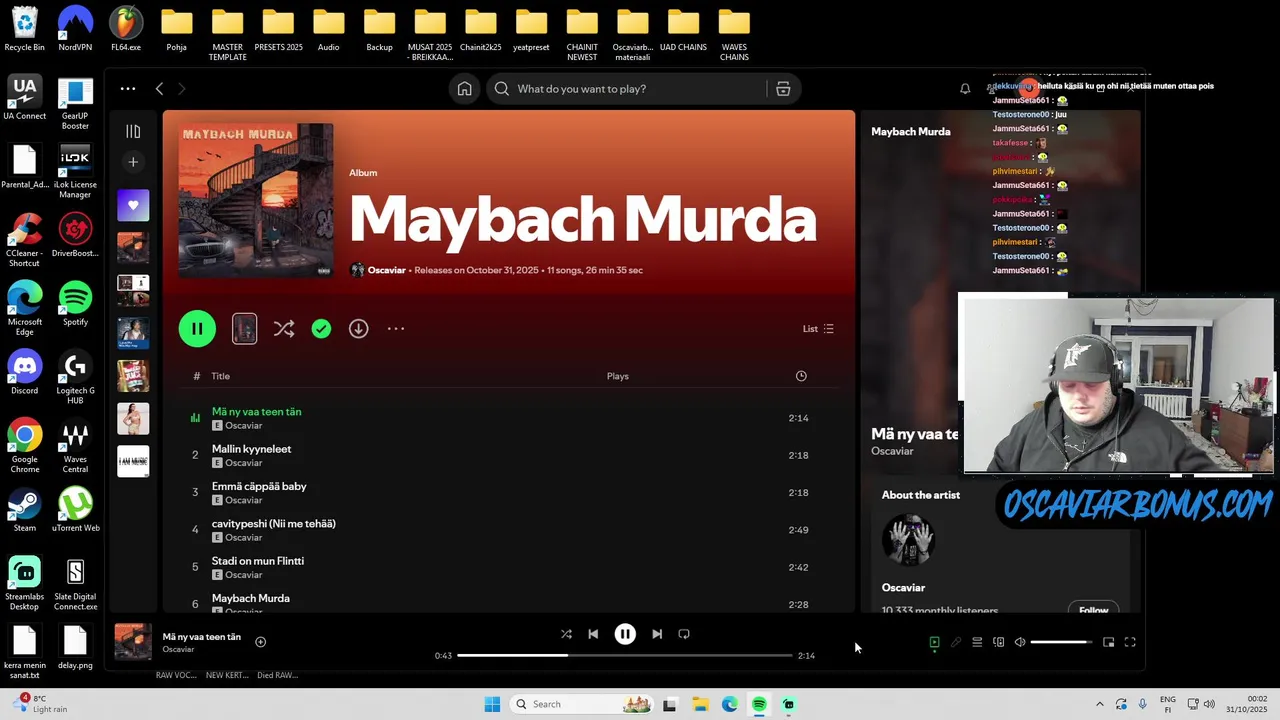Sort tracks by the Plays column header
Viewport: 1280px width, 720px height.
click(617, 376)
